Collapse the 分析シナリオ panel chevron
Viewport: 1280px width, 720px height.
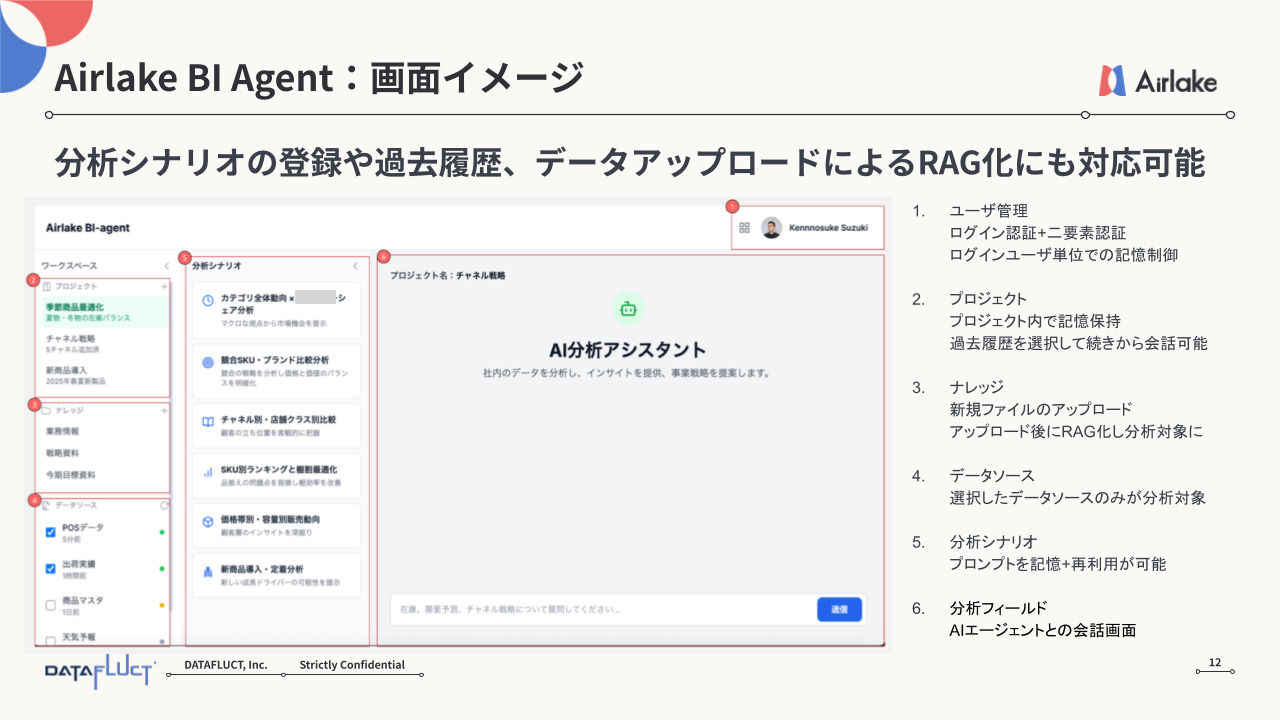357,268
